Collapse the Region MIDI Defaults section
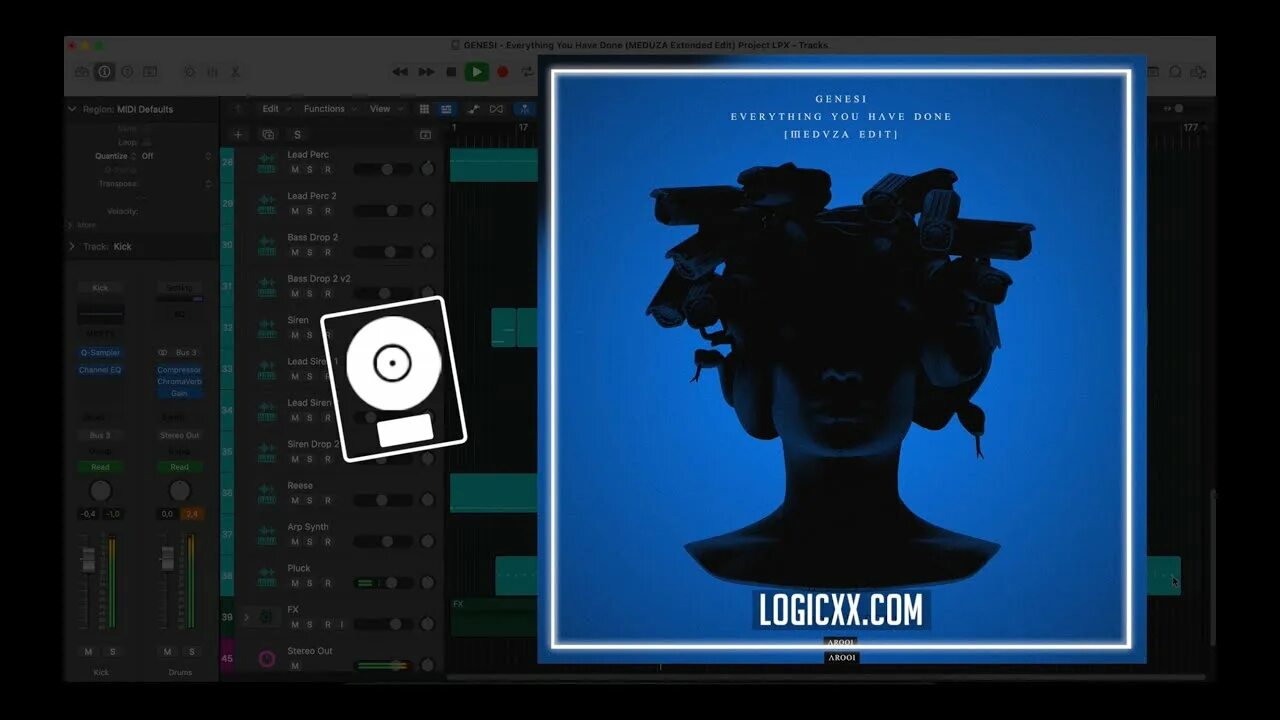Viewport: 1280px width, 720px height. 72,109
